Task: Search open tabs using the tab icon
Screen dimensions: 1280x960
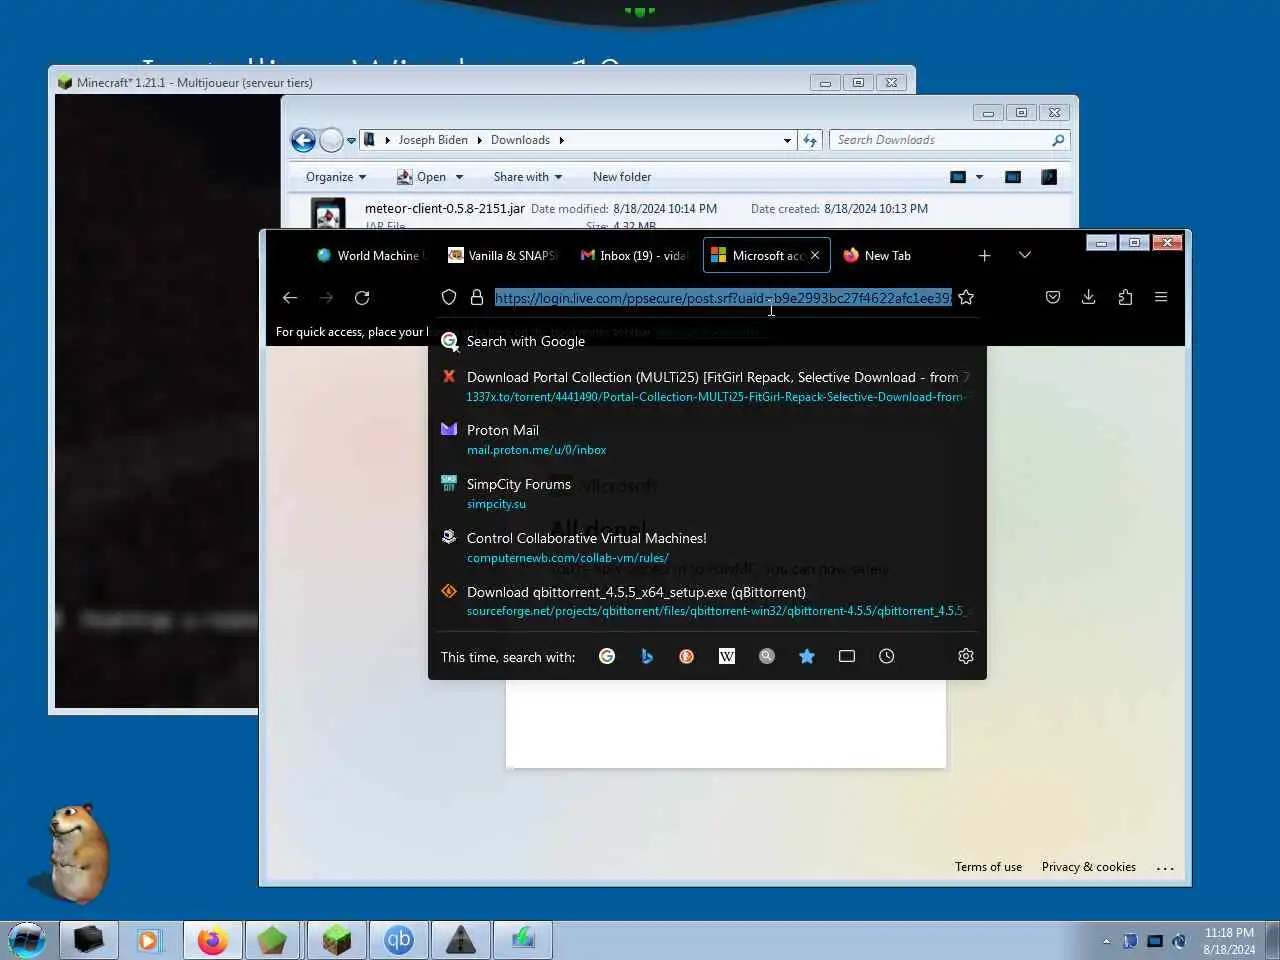Action: 847,656
